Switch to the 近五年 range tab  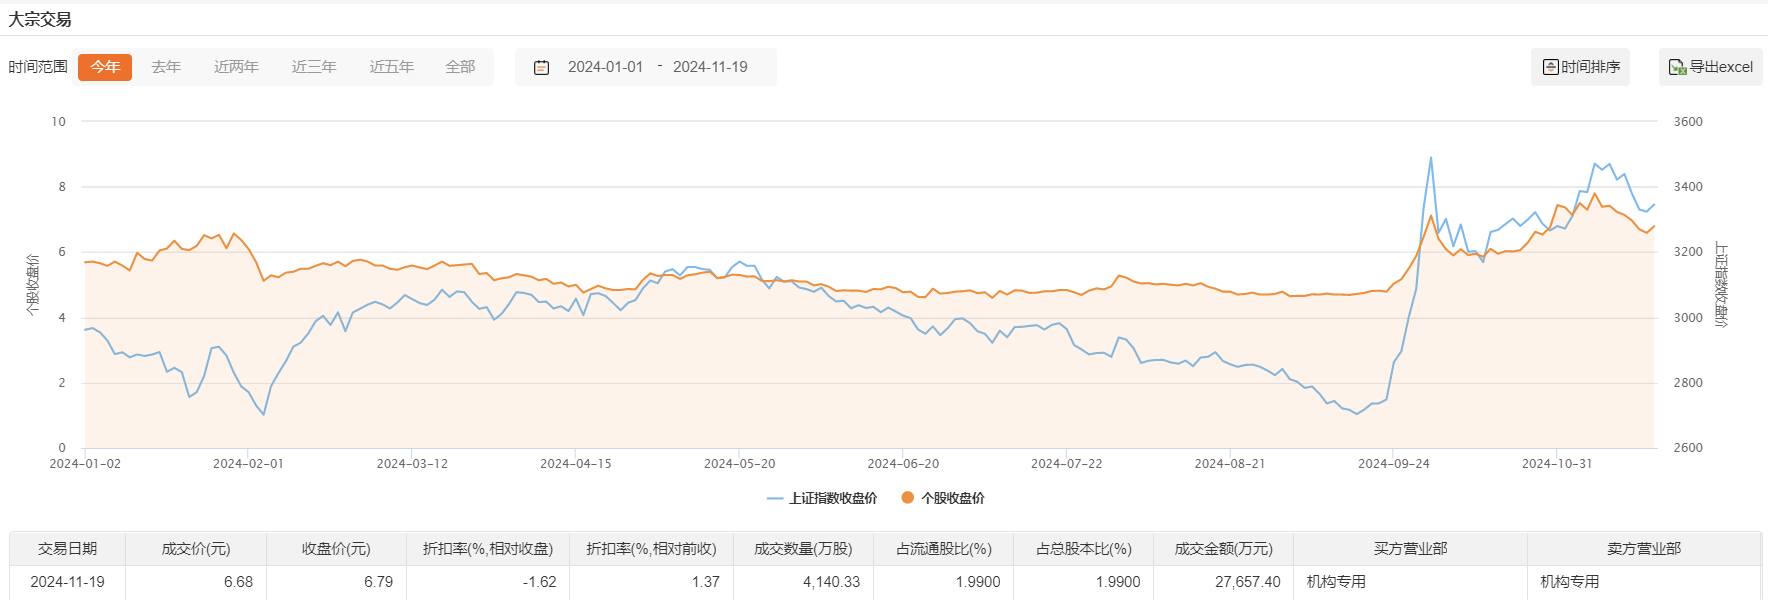coord(391,67)
